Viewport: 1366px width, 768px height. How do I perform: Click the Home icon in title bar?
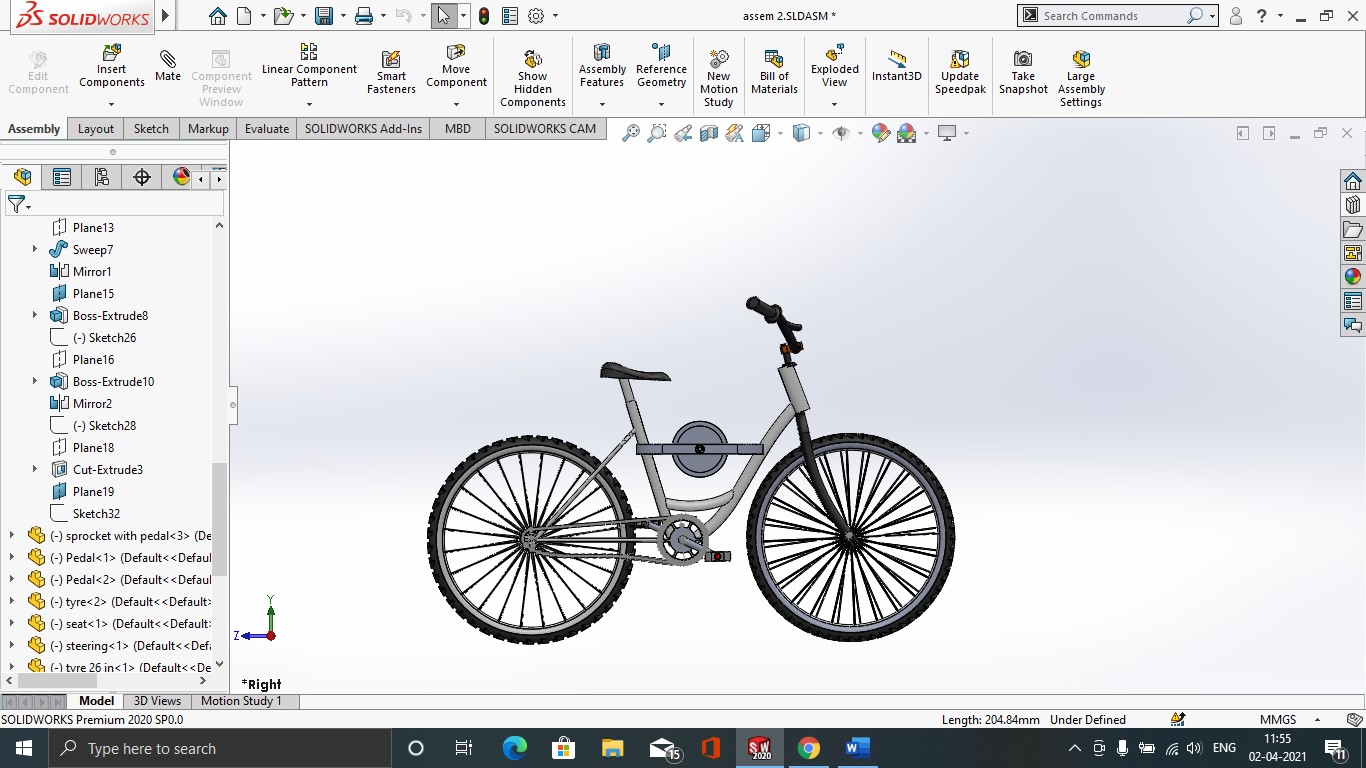[218, 16]
